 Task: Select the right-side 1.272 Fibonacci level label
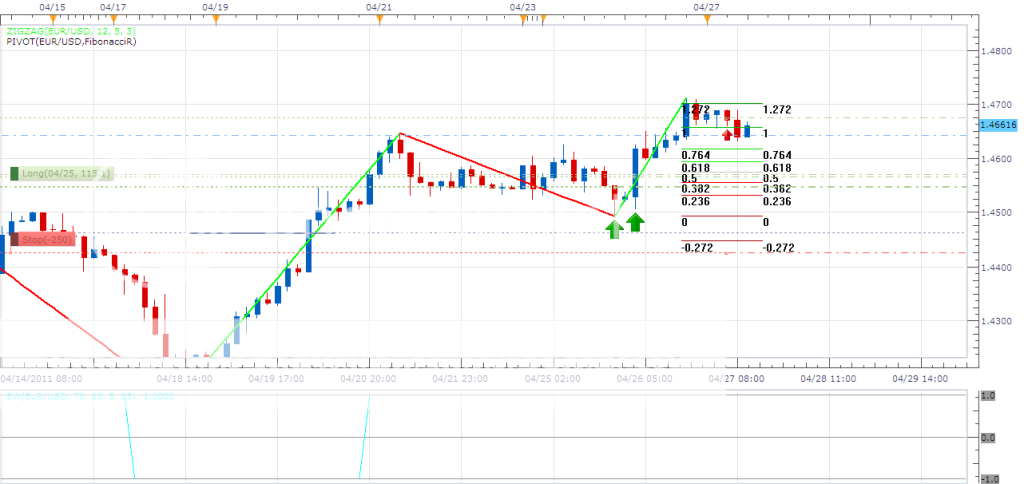(776, 110)
